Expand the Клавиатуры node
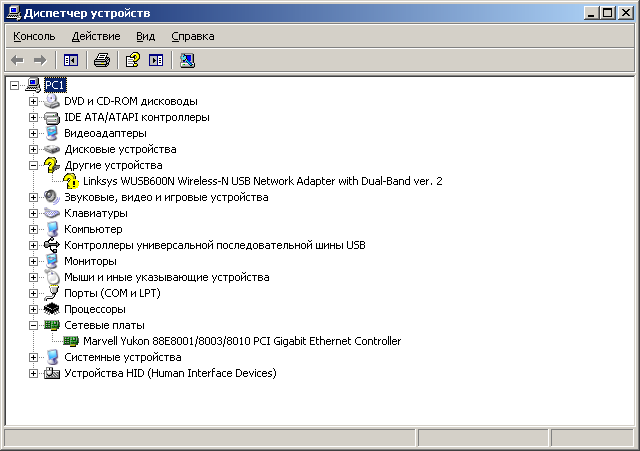 coord(33,213)
